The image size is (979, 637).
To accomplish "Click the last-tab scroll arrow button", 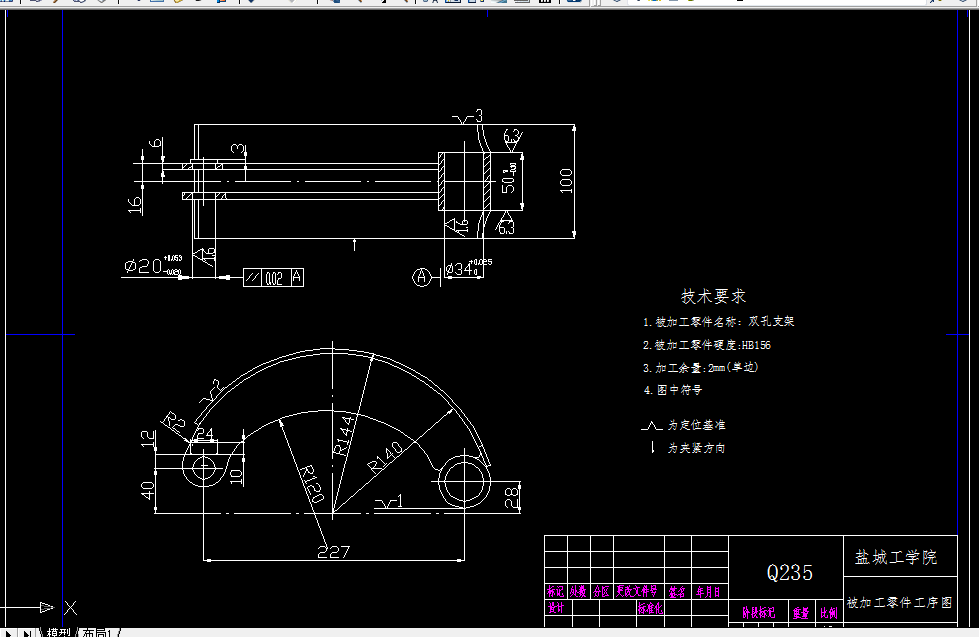I will click(x=27, y=633).
